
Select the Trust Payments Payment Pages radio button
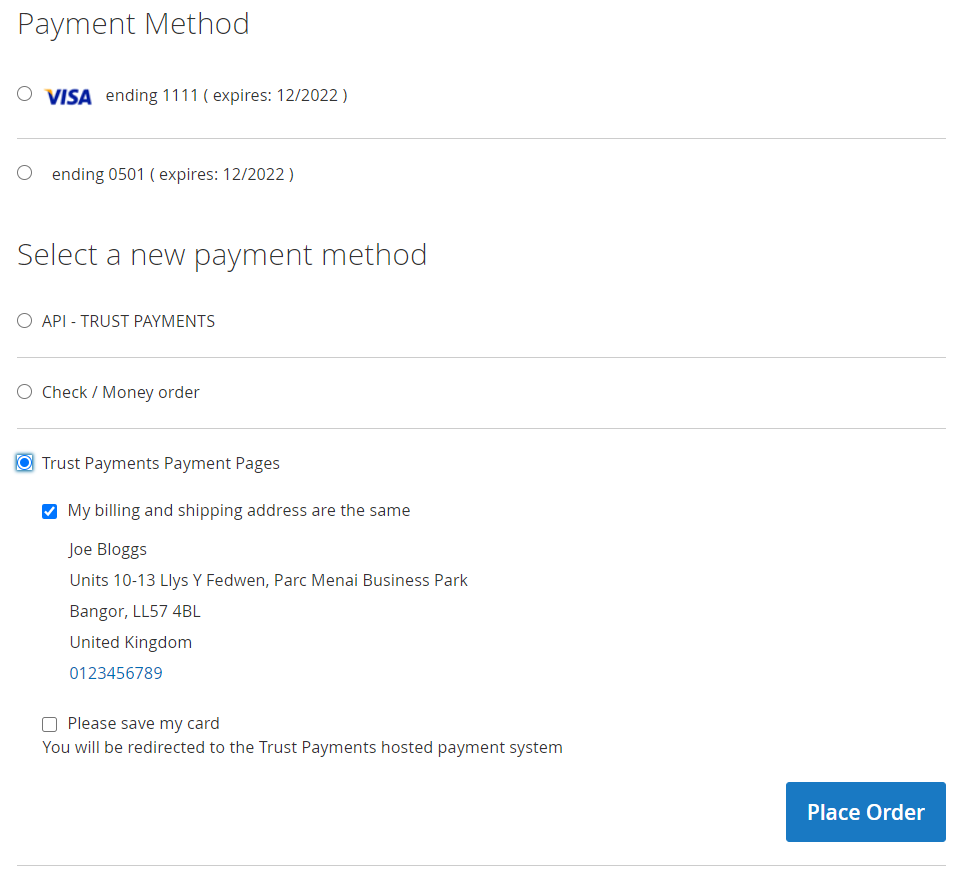25,463
